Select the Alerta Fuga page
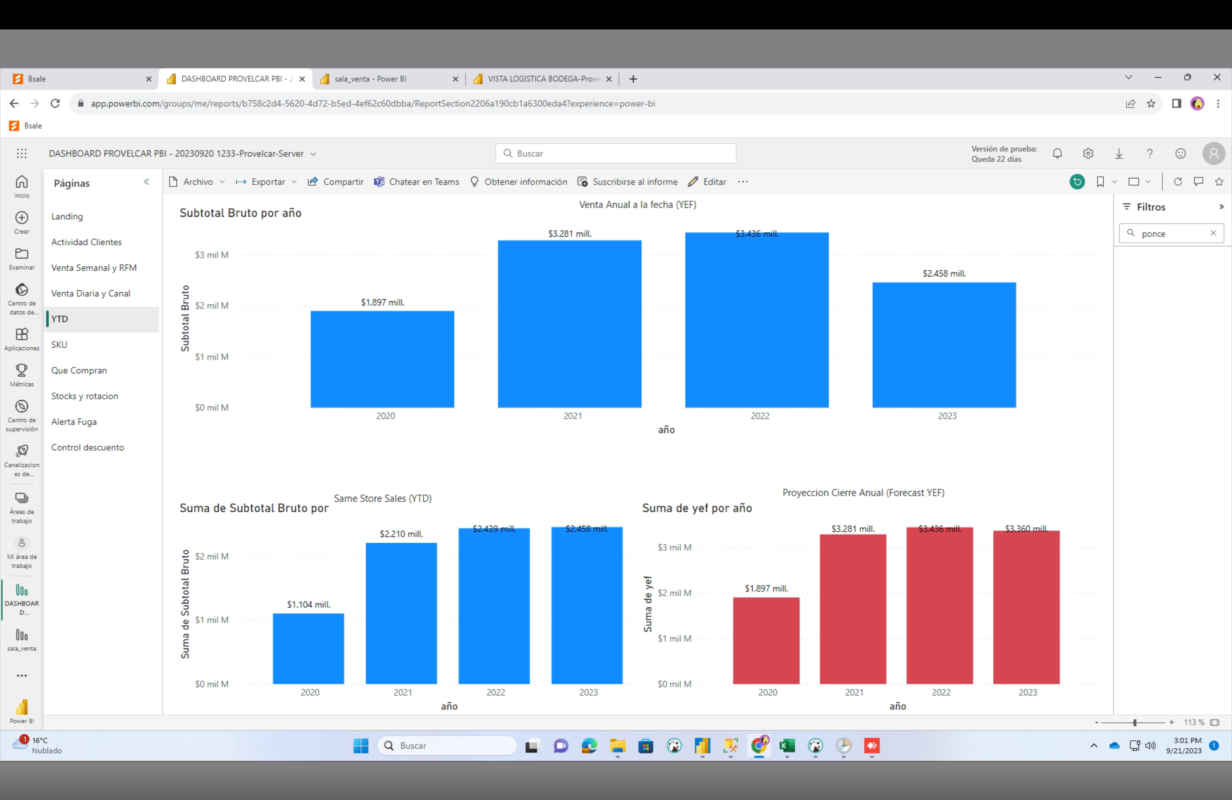 [74, 422]
